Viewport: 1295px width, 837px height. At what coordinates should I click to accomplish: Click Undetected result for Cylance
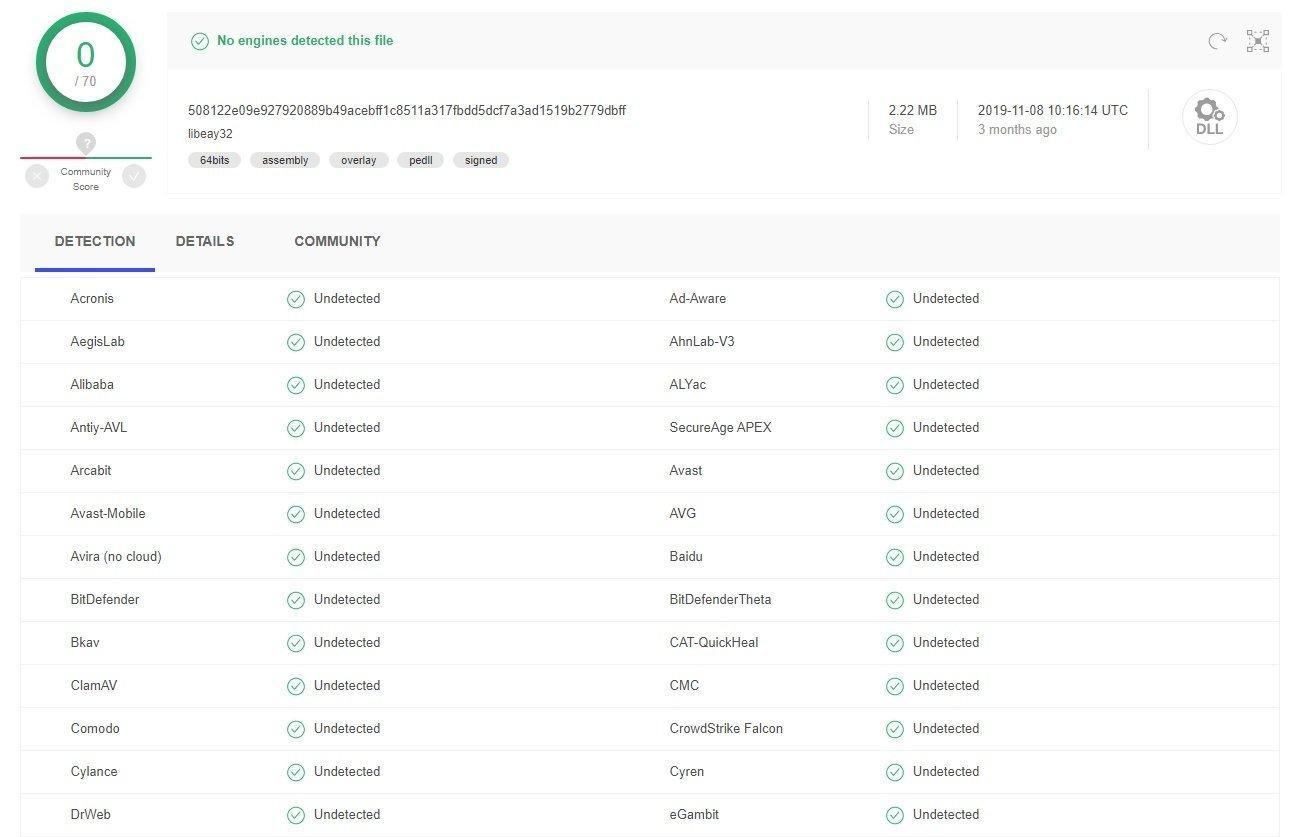347,771
